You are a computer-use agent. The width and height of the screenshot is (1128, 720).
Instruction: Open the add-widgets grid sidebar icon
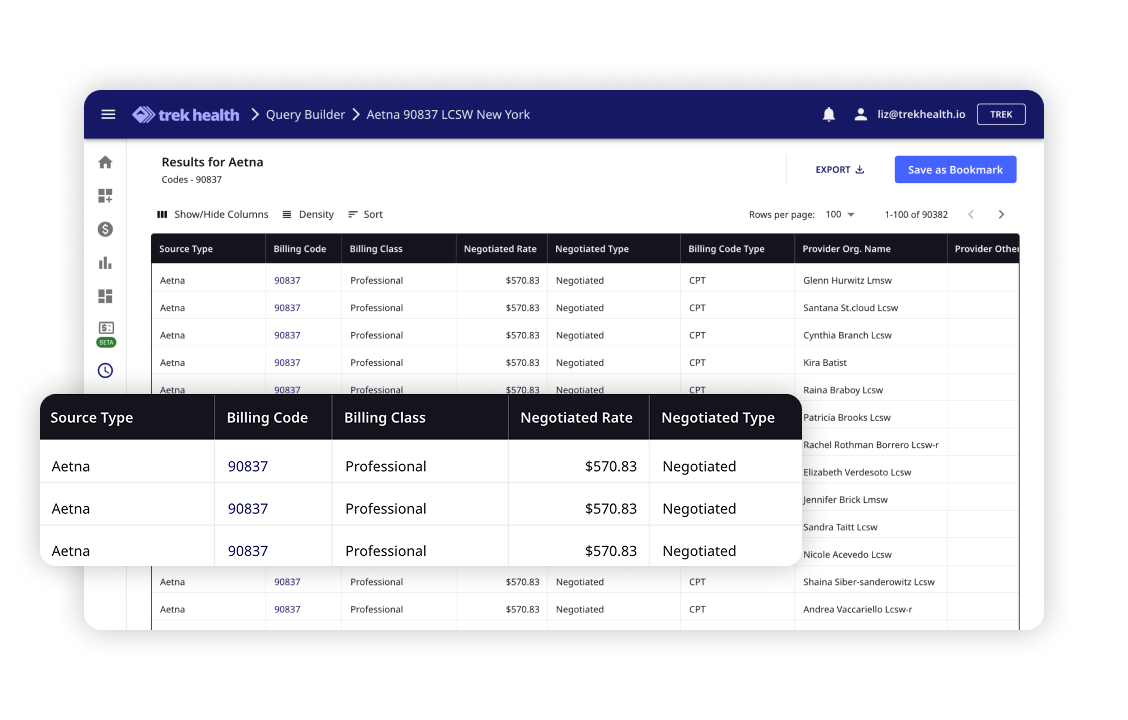pyautogui.click(x=105, y=196)
